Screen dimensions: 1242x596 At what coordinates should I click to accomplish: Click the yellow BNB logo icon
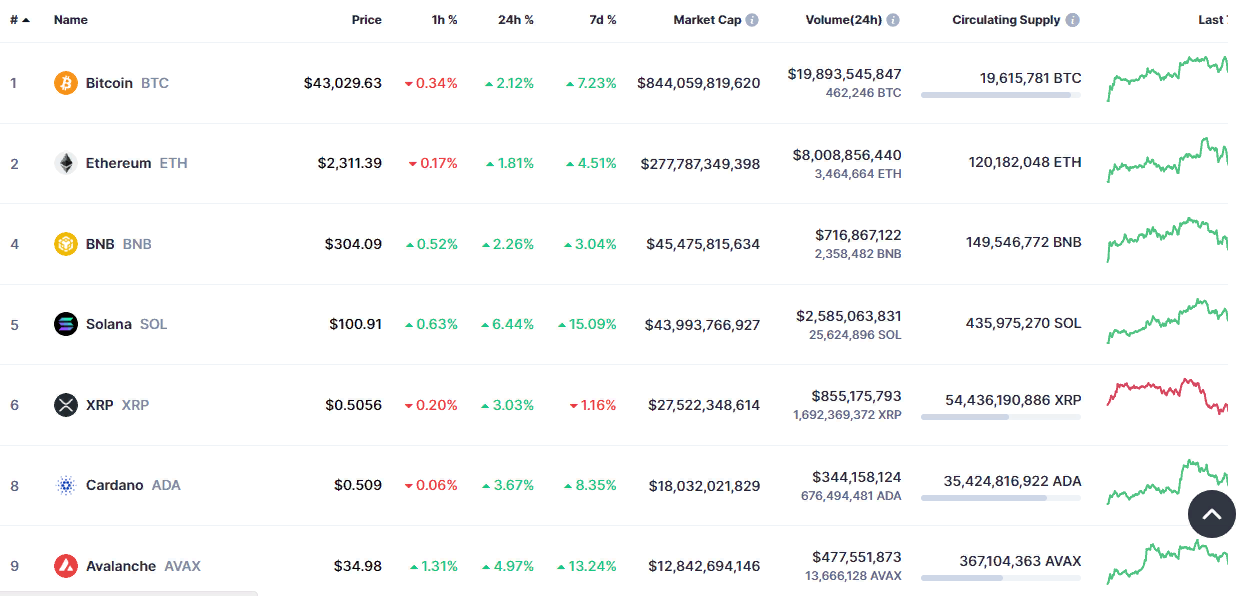(66, 244)
